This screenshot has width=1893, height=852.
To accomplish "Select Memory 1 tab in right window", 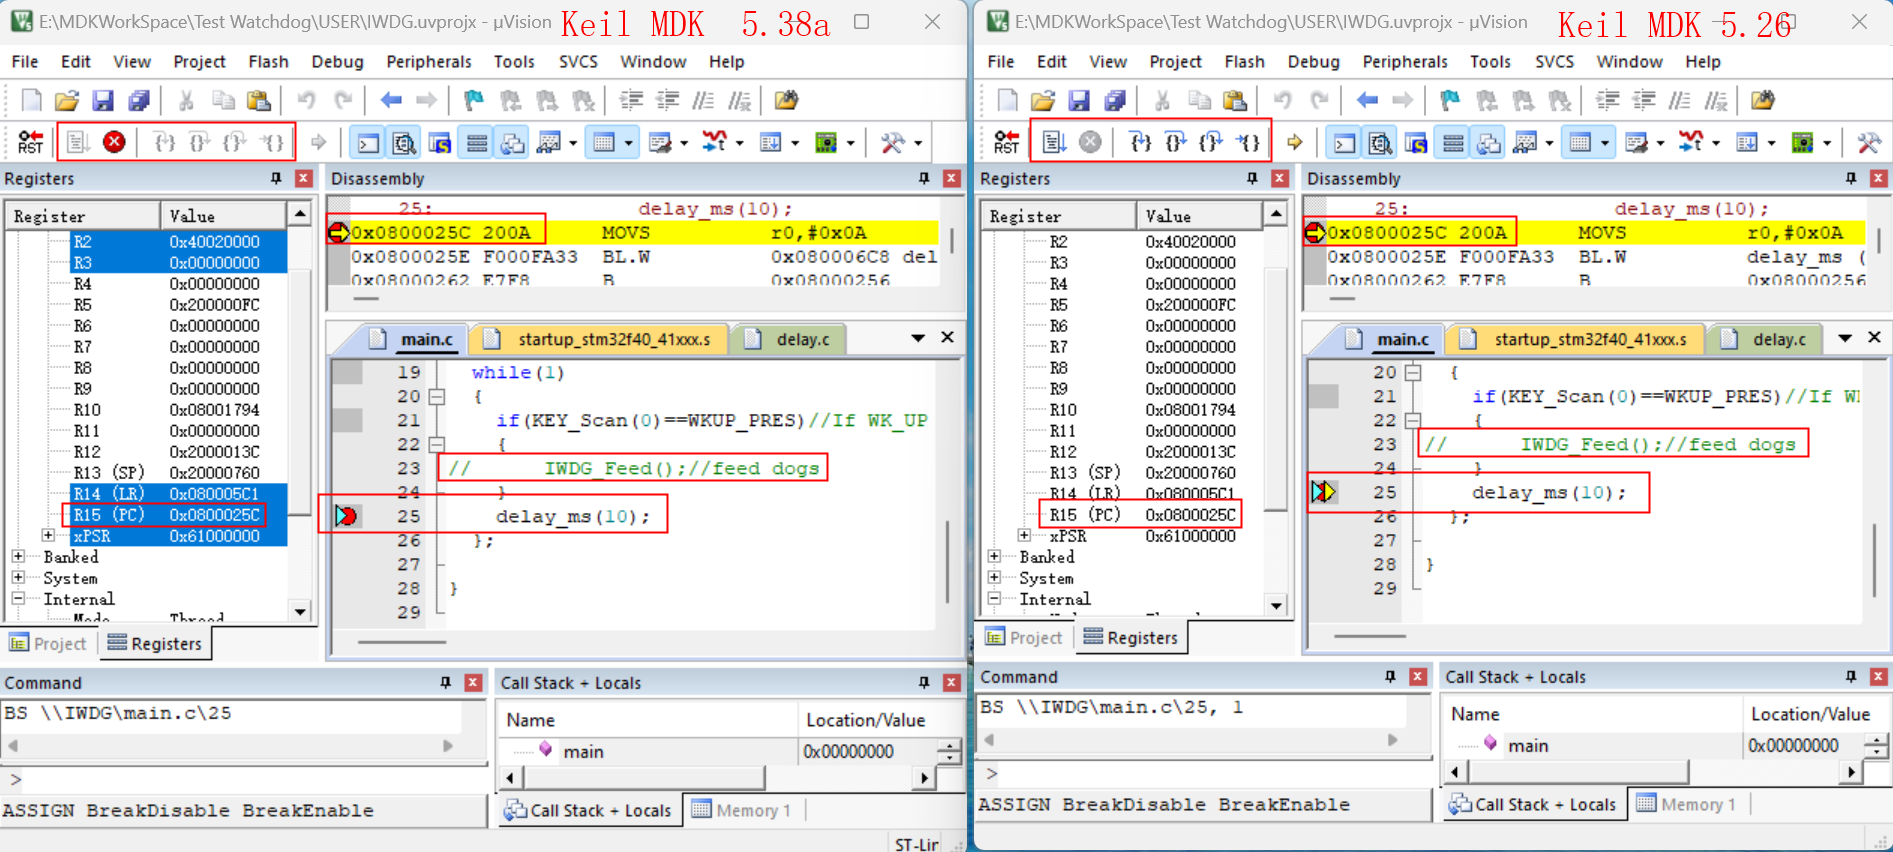I will pos(1686,804).
